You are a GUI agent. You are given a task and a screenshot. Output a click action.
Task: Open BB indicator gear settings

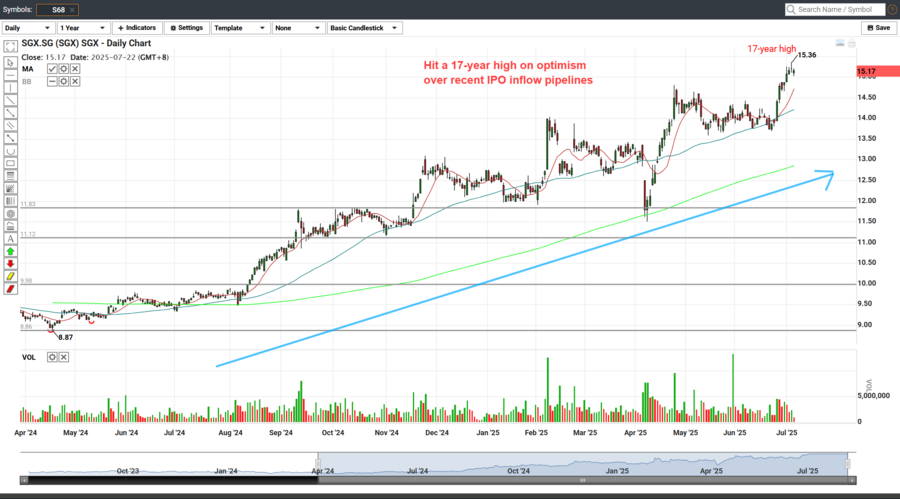pyautogui.click(x=64, y=82)
